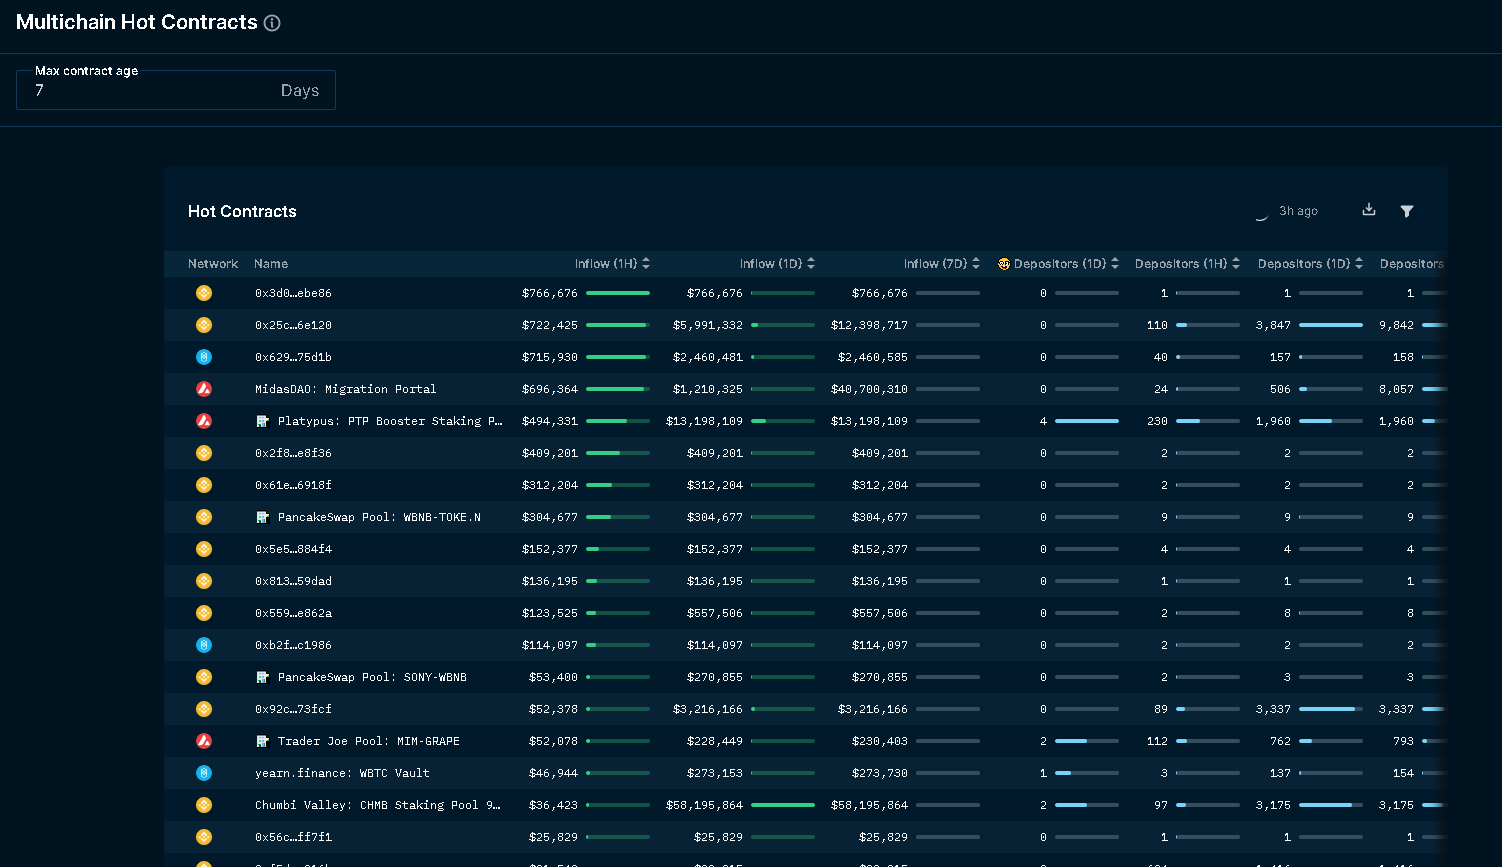Click the BNB network icon for 0x813…59dad
1502x867 pixels.
pos(204,581)
